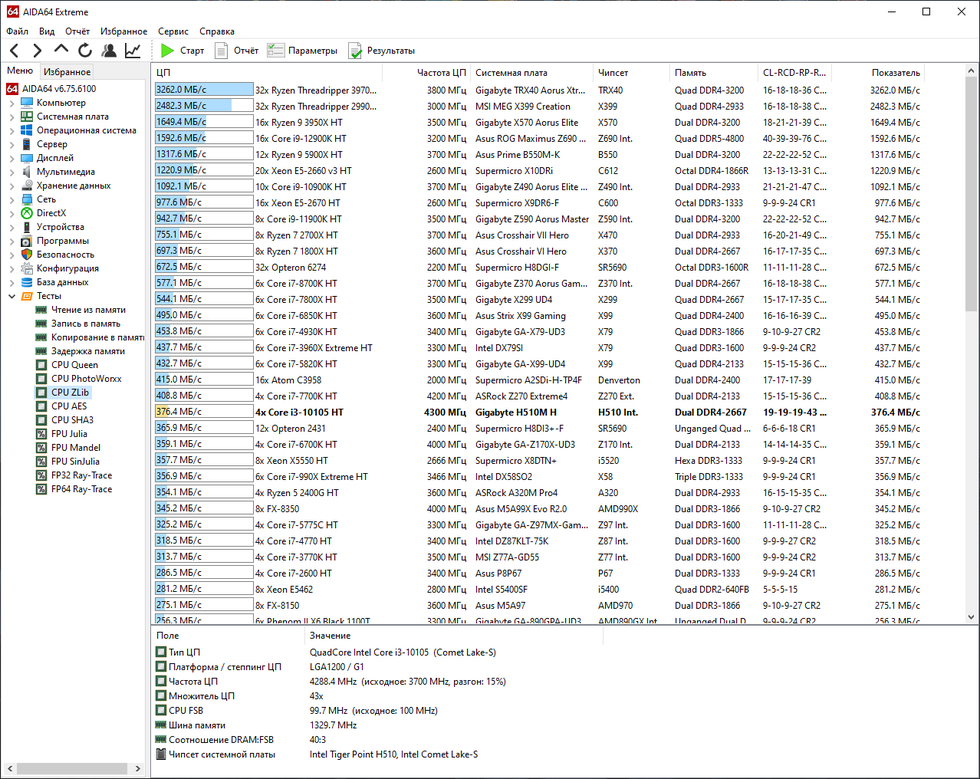
Task: Click the Forward navigation arrow
Action: click(x=37, y=50)
